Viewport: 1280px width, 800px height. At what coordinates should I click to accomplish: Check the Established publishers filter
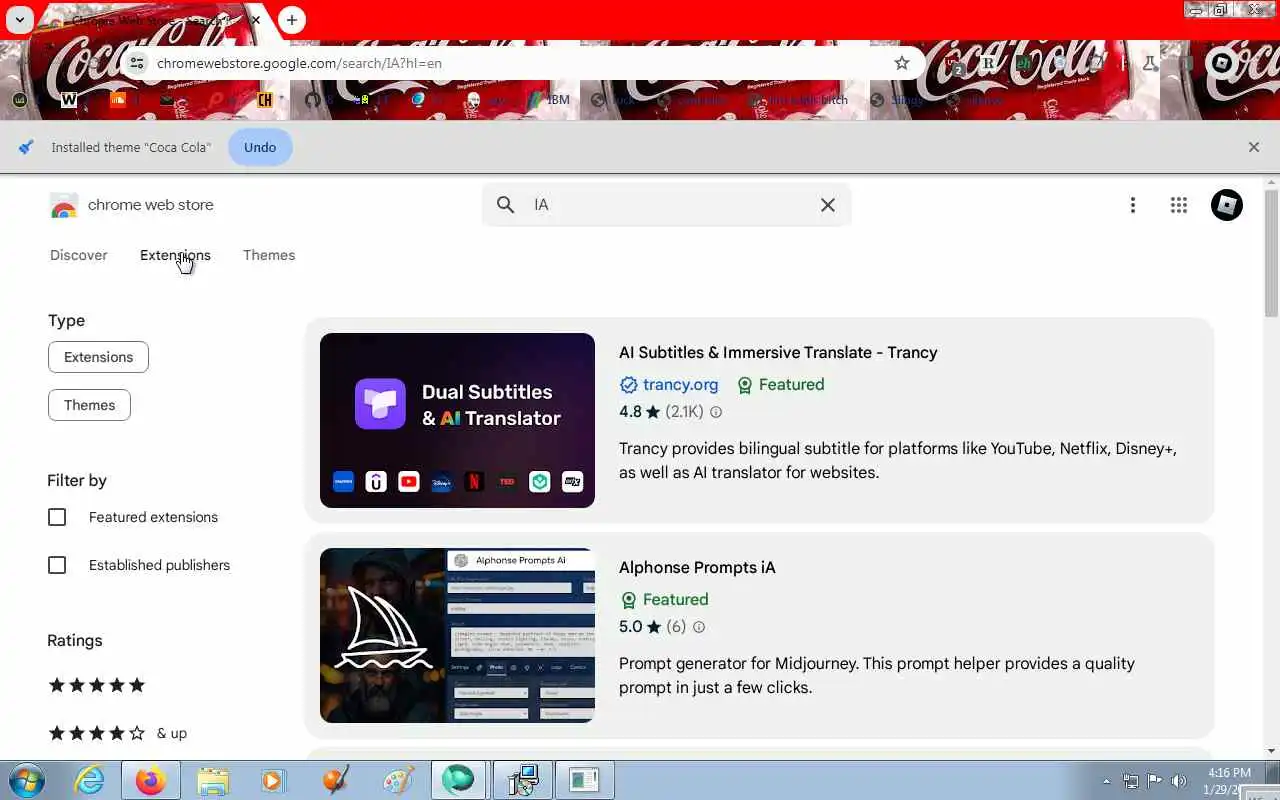point(57,565)
